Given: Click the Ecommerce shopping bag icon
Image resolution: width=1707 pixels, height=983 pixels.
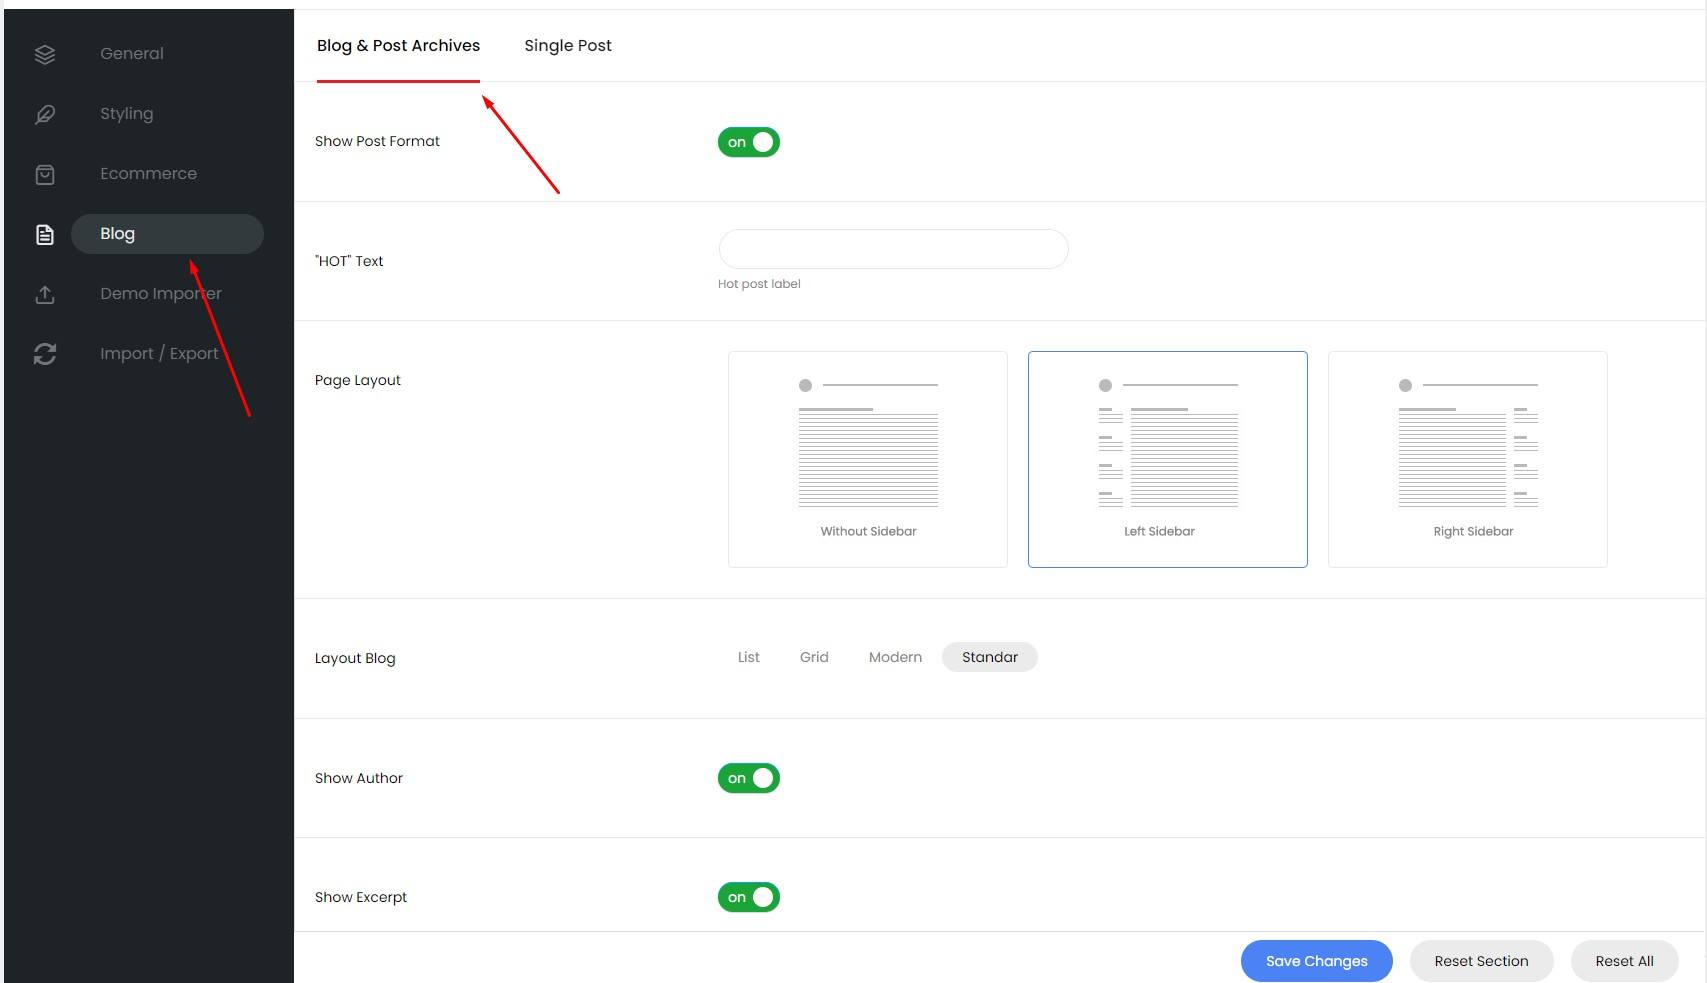Looking at the screenshot, I should pyautogui.click(x=45, y=174).
